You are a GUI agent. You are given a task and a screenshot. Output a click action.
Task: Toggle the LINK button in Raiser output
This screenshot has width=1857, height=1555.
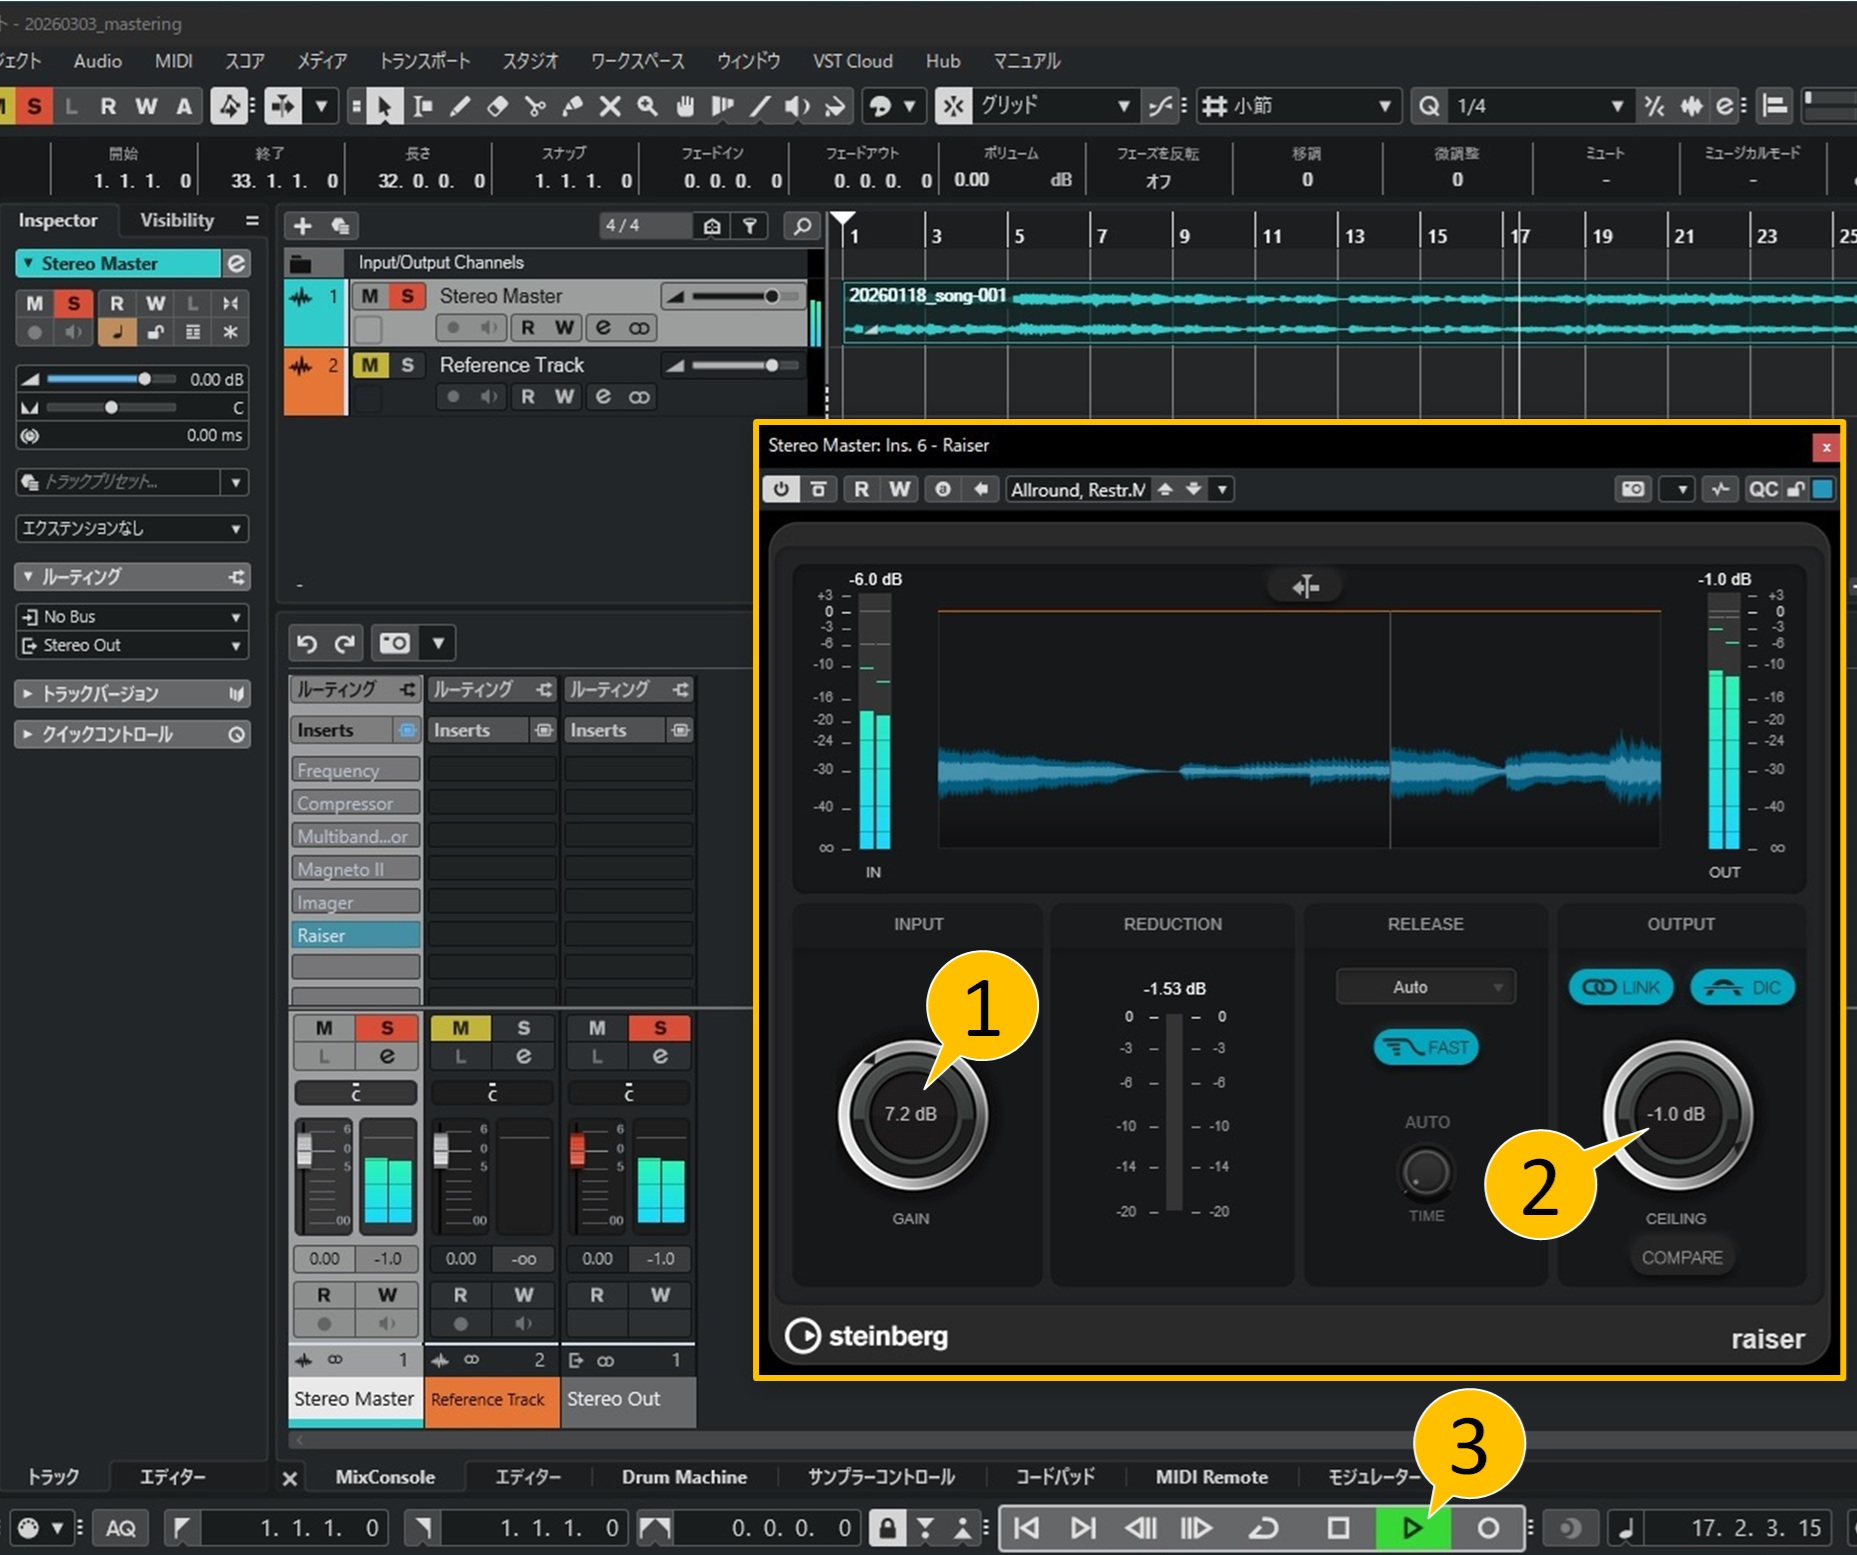click(x=1620, y=987)
